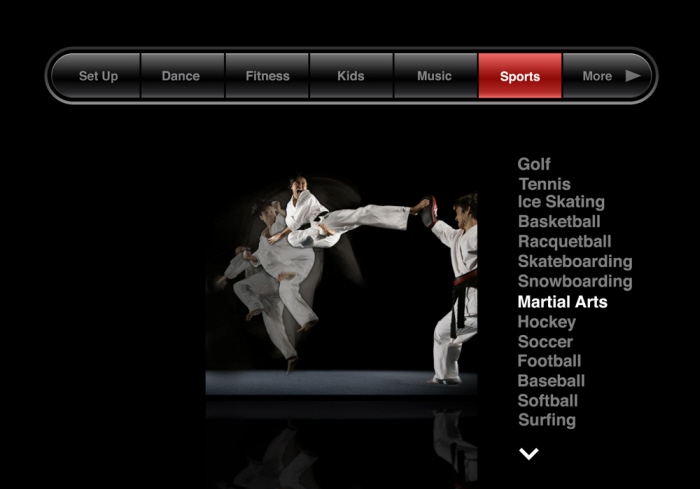The image size is (700, 489).
Task: Choose Golf from the sports list
Action: coord(534,164)
